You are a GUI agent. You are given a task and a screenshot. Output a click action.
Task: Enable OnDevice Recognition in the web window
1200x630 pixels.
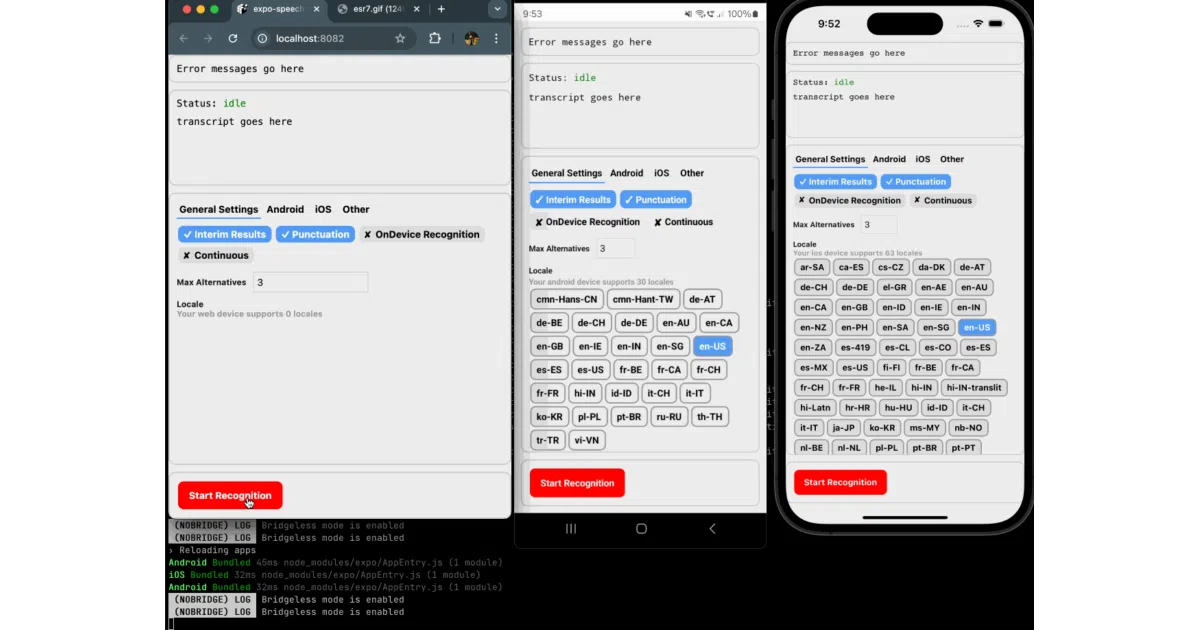coord(421,234)
